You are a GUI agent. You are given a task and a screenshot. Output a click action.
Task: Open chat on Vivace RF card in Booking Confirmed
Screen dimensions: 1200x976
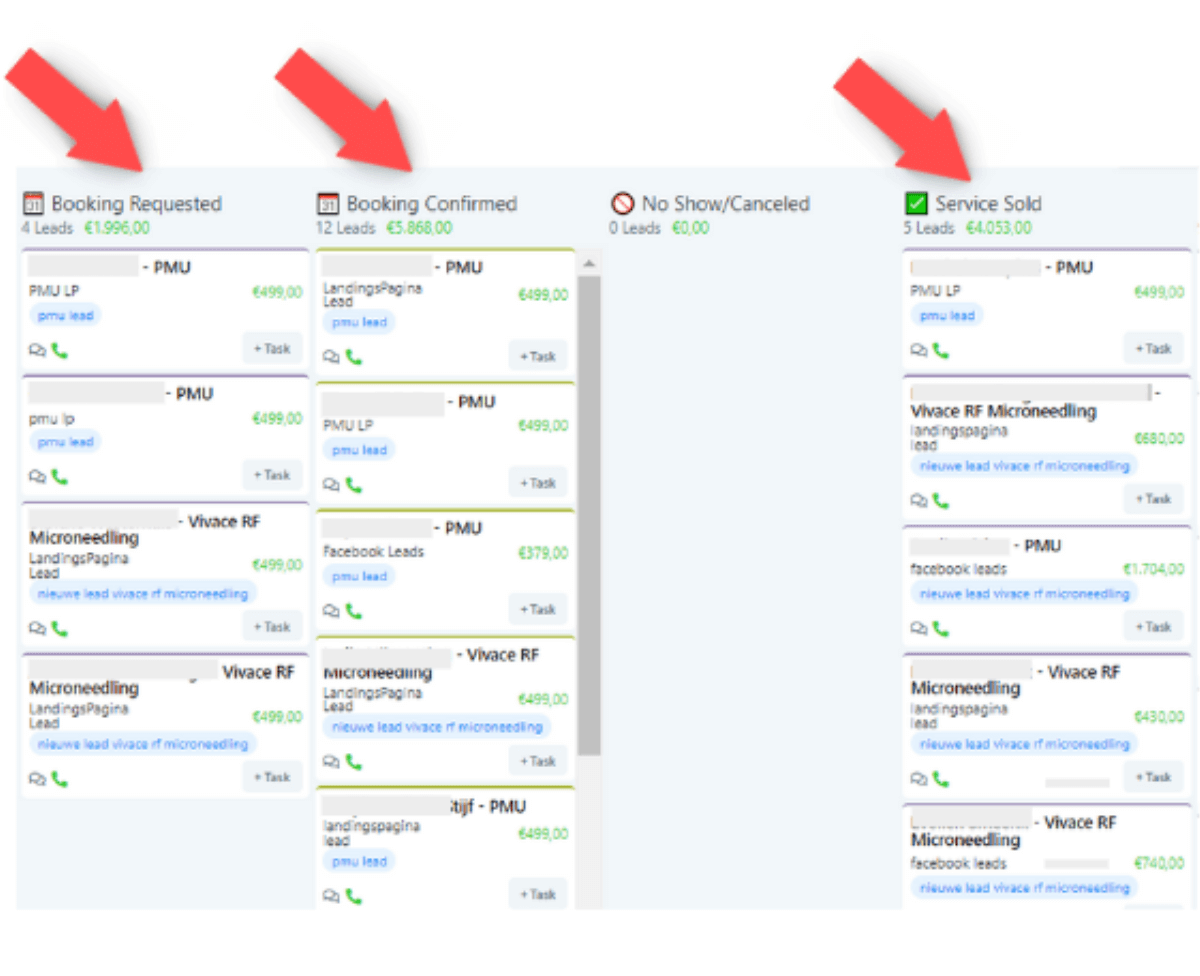pyautogui.click(x=332, y=762)
